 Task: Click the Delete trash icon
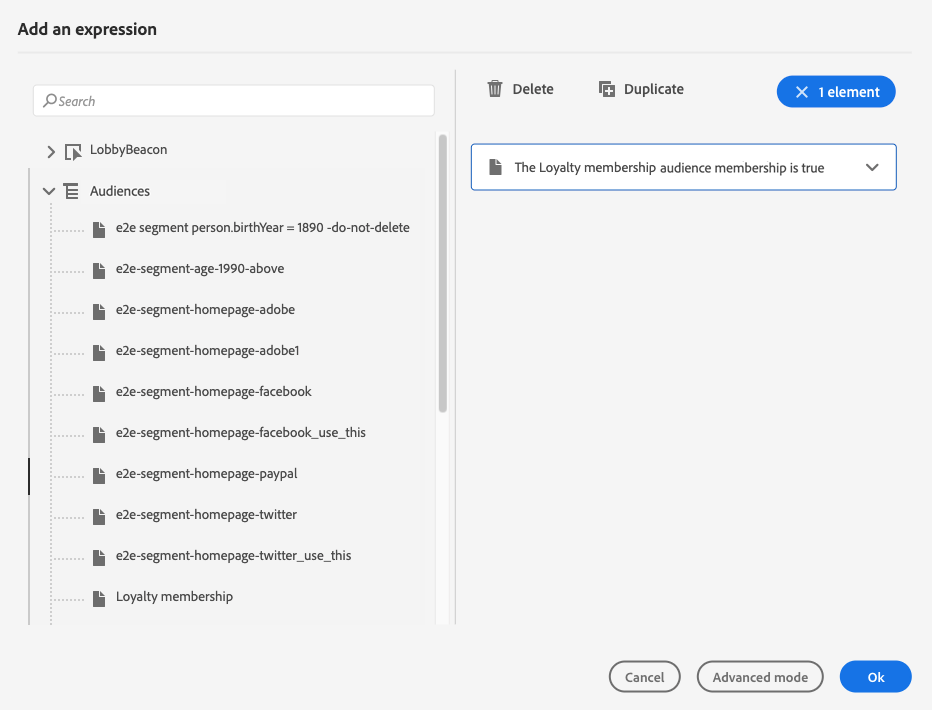(495, 89)
